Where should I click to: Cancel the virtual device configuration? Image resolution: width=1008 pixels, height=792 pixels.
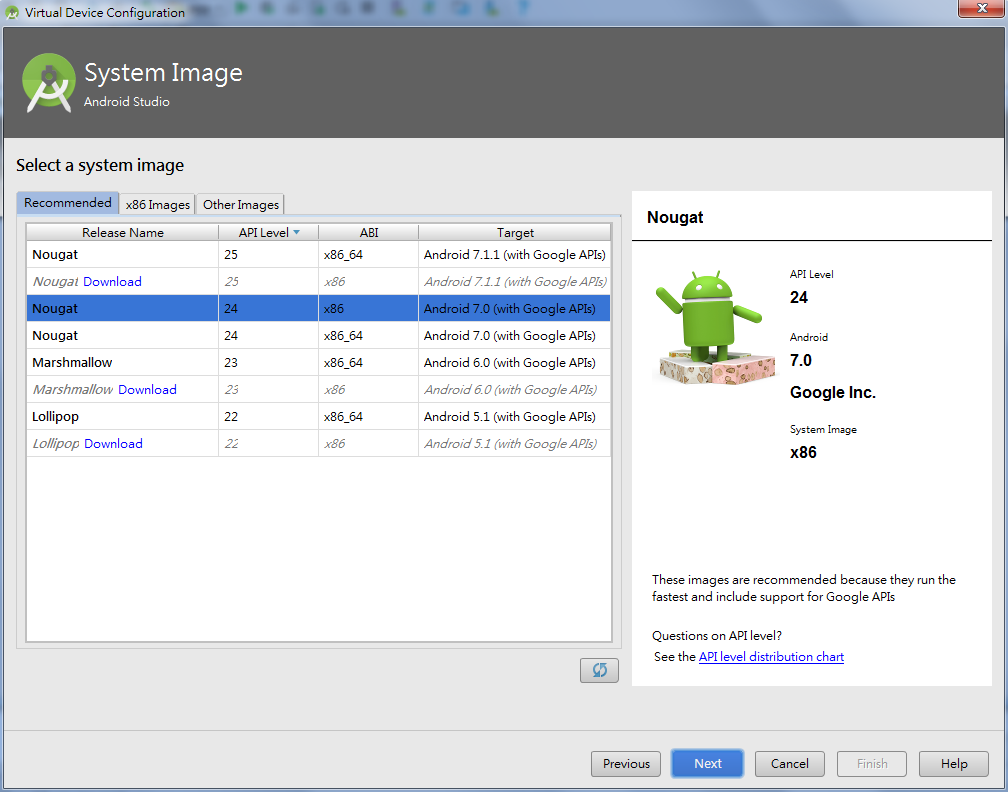789,763
